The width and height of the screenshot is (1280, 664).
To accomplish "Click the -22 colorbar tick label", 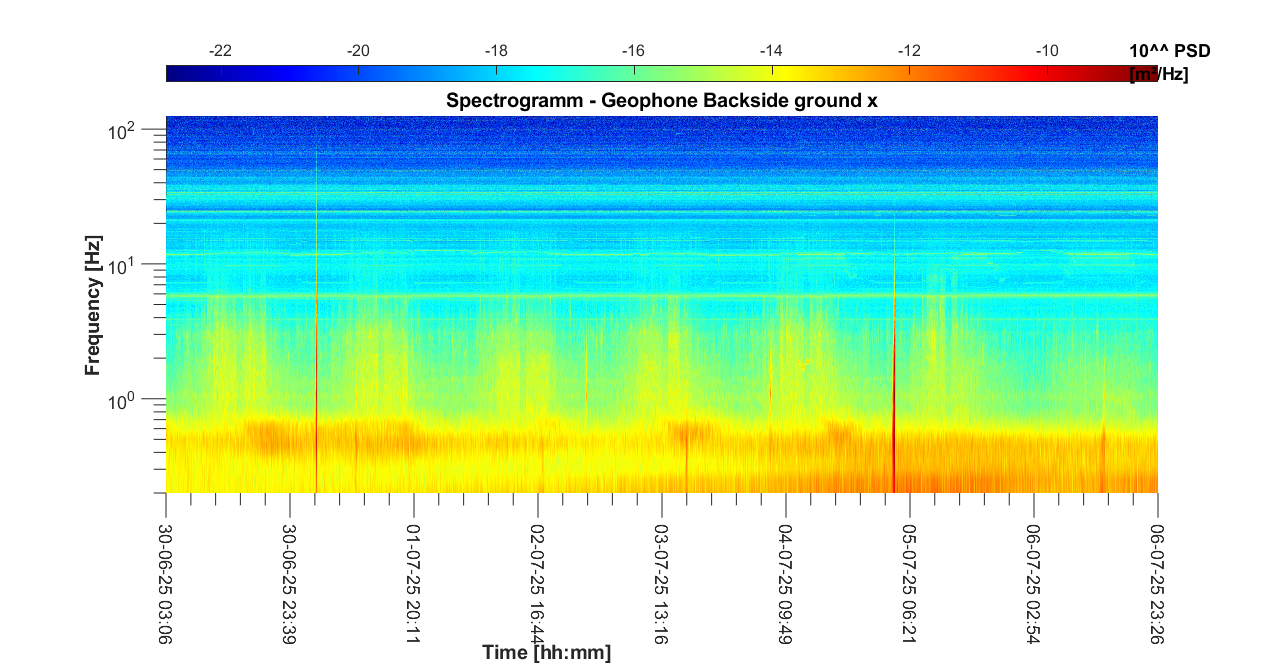I will [220, 51].
